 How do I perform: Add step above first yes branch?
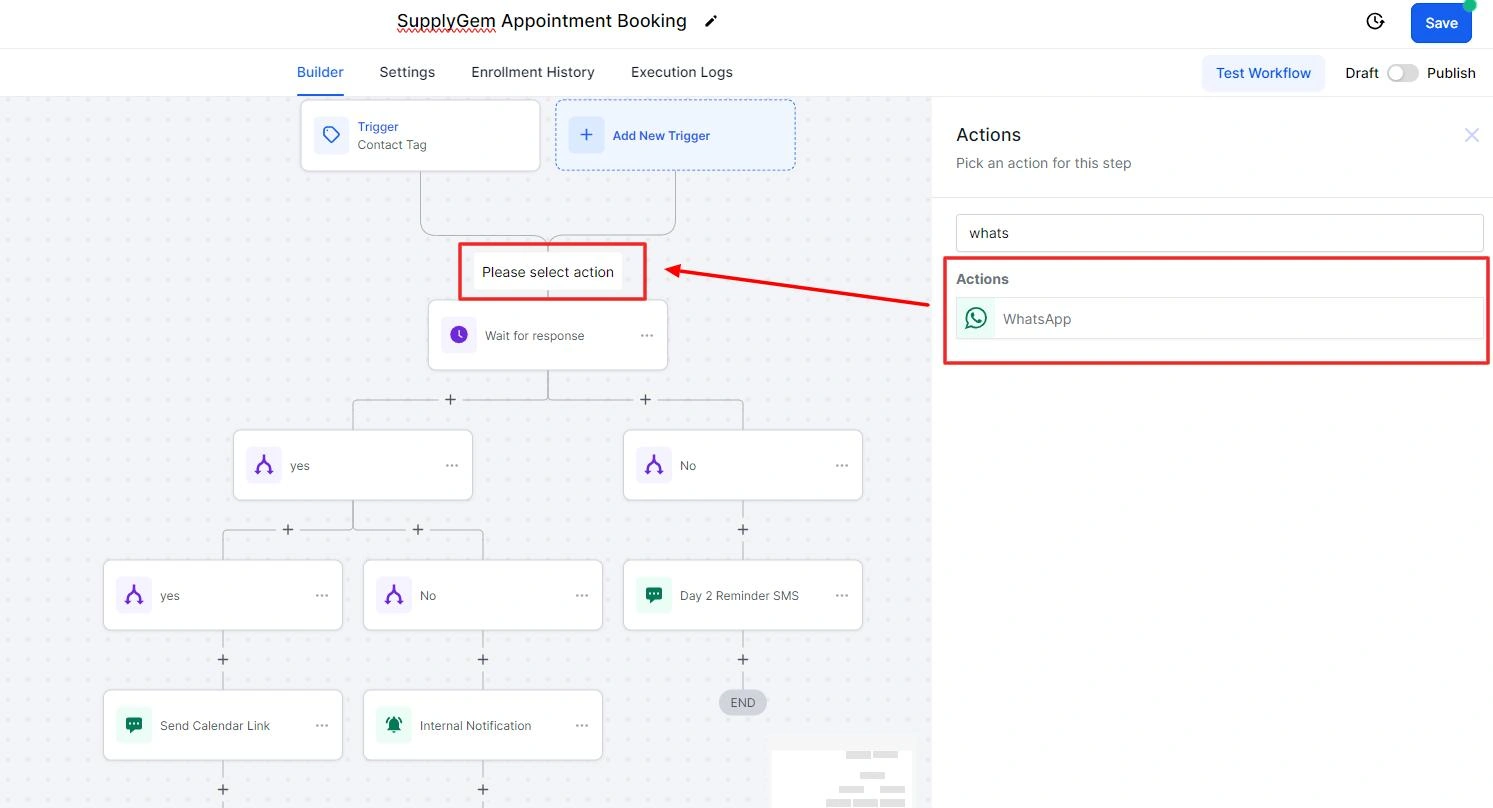[450, 399]
